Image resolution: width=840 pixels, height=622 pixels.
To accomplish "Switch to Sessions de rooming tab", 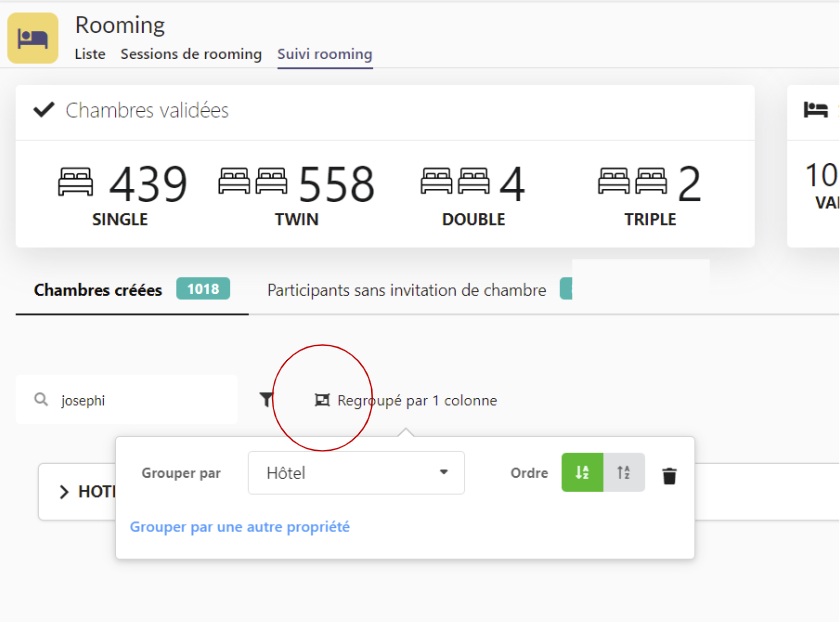I will point(191,54).
